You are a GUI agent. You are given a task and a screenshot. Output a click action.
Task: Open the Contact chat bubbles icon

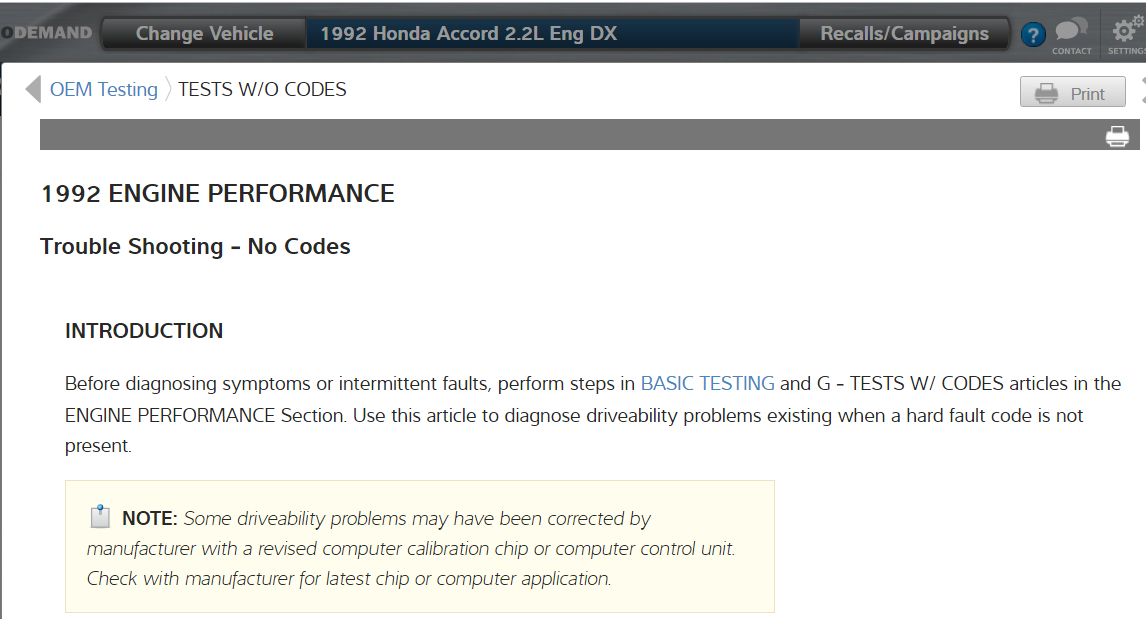click(1071, 33)
